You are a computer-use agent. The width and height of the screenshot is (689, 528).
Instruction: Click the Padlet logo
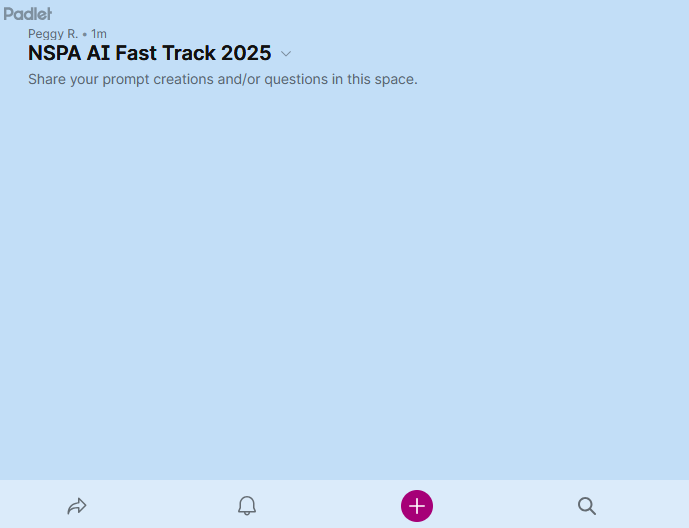[27, 14]
